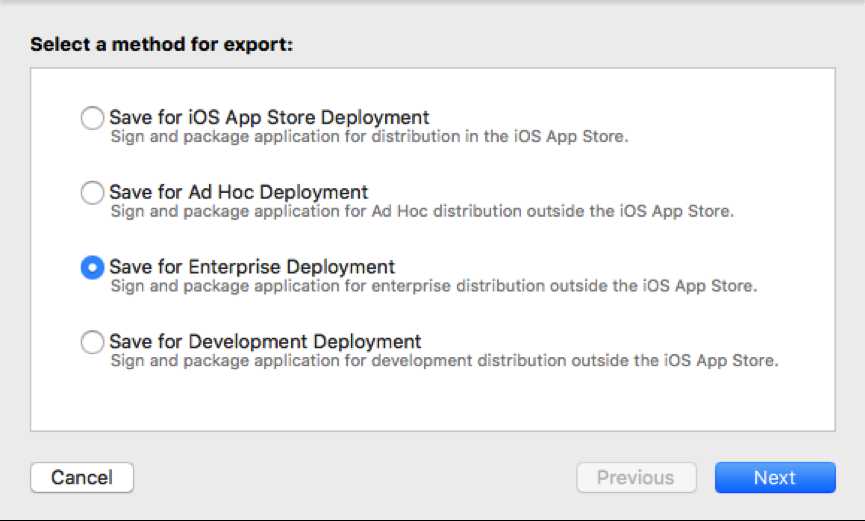Pick Save for Development Deployment radio button

pos(92,342)
